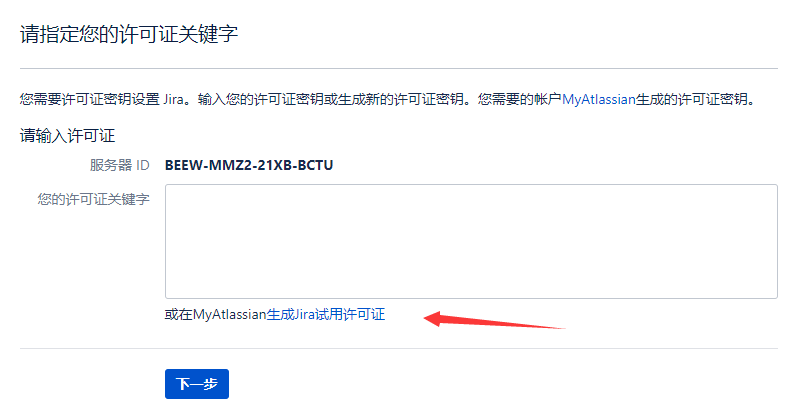
Task: Open the 生成Jira试用许可证 link
Action: 326,314
